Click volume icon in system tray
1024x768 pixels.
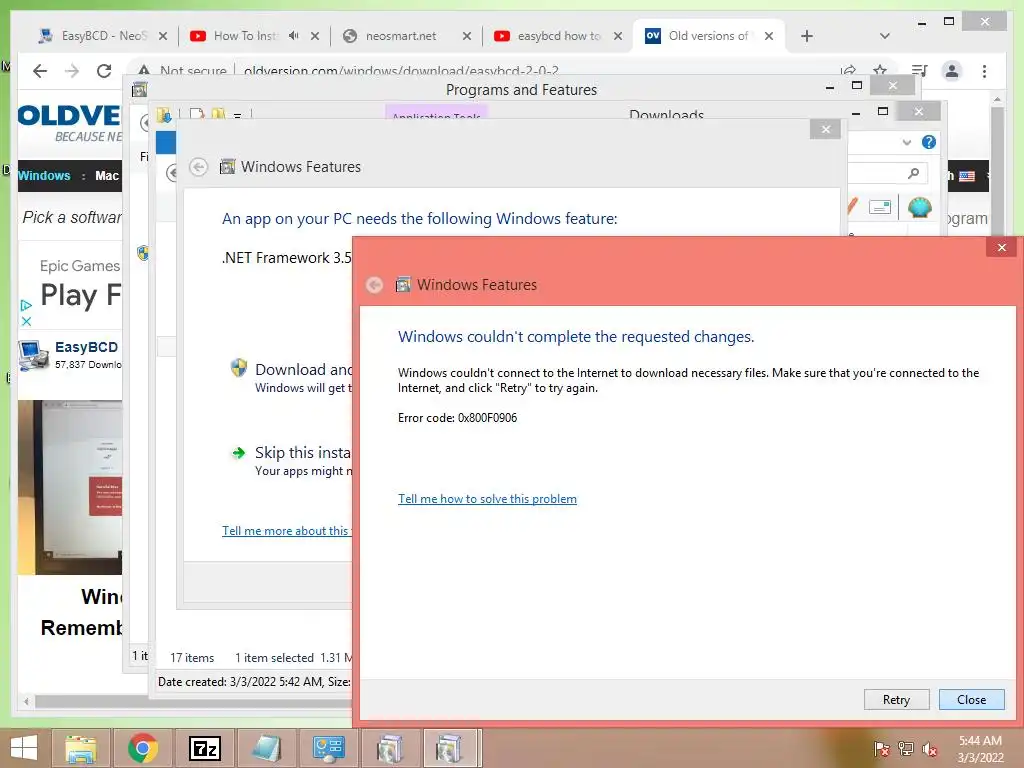(x=929, y=749)
